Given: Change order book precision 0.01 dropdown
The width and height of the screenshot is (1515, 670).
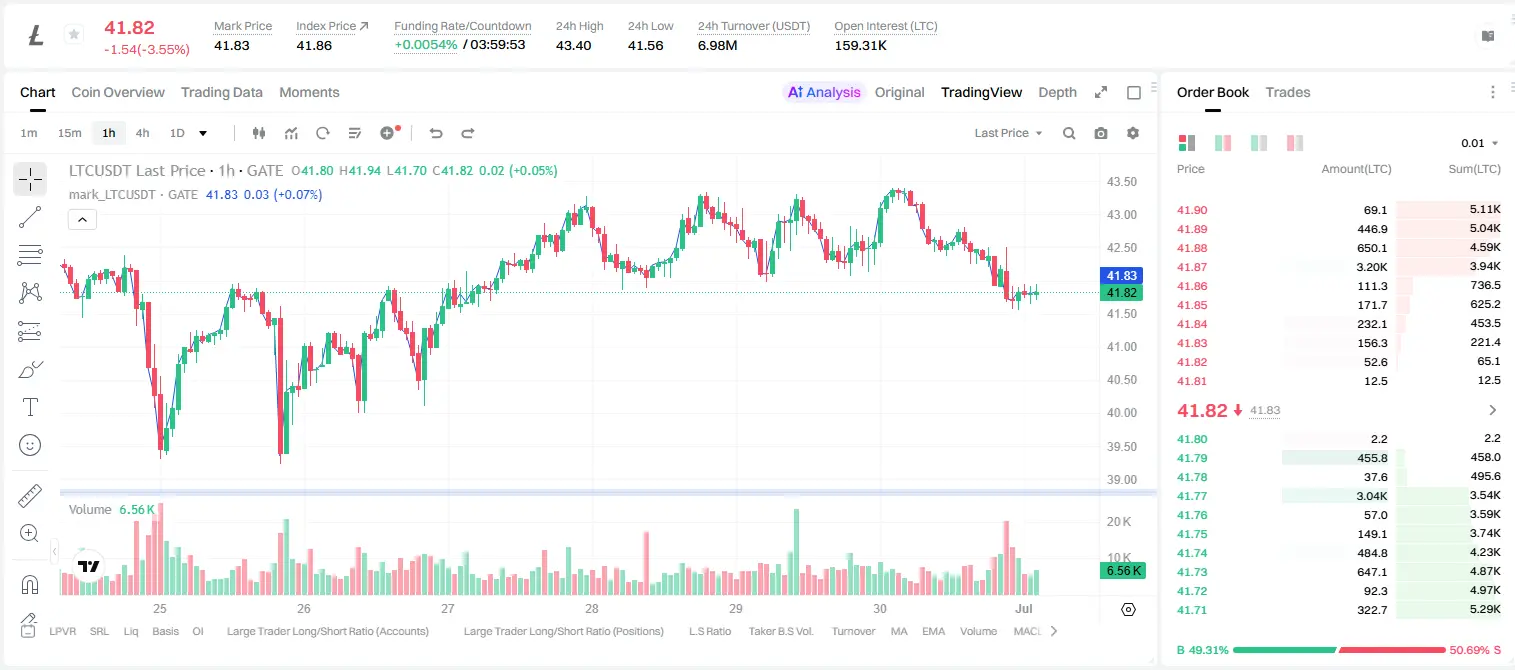Looking at the screenshot, I should (x=1480, y=143).
